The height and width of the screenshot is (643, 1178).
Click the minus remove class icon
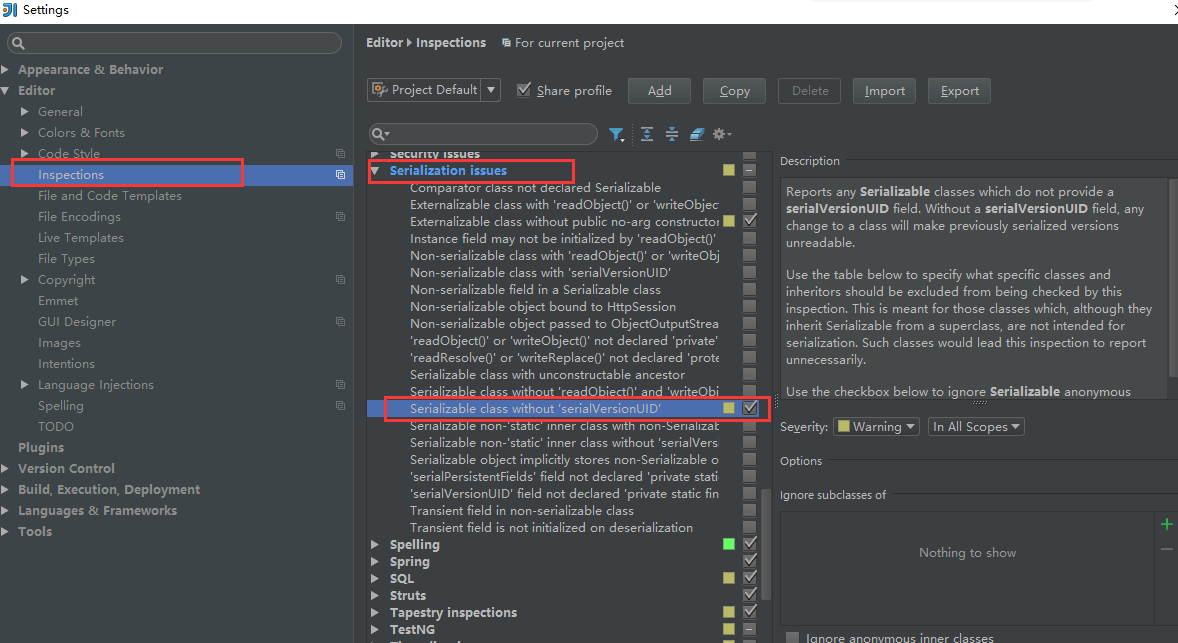tap(1167, 550)
